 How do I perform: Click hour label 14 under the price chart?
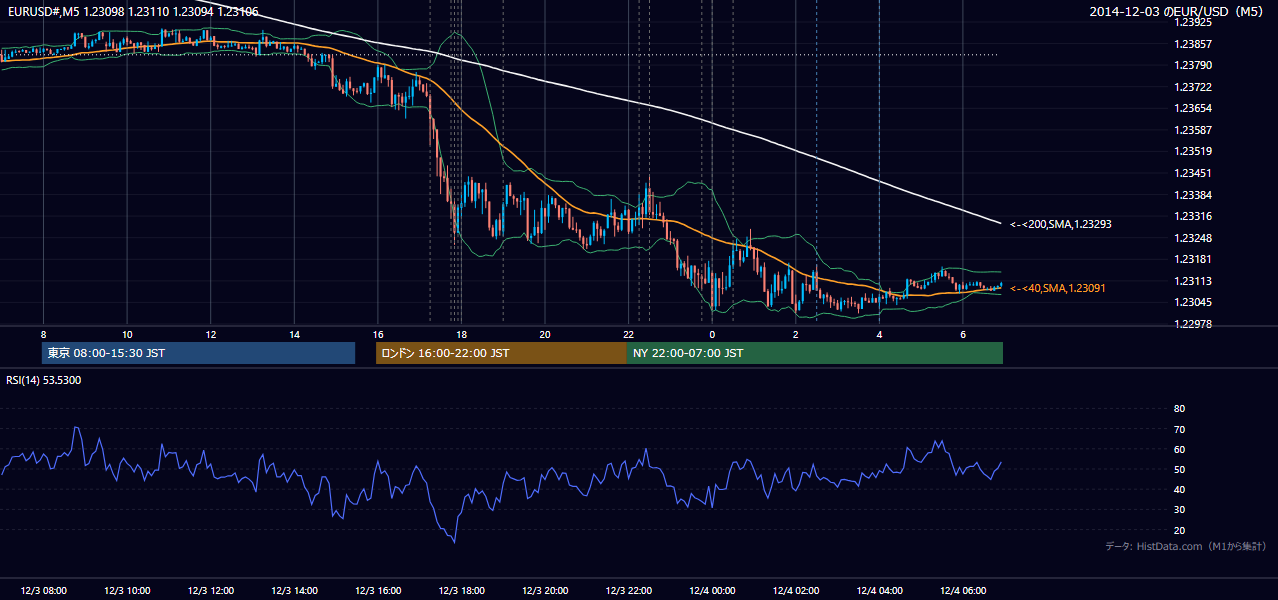(x=294, y=334)
